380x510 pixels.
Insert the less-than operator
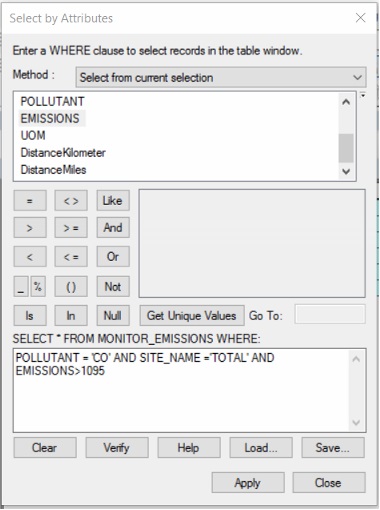(x=30, y=257)
